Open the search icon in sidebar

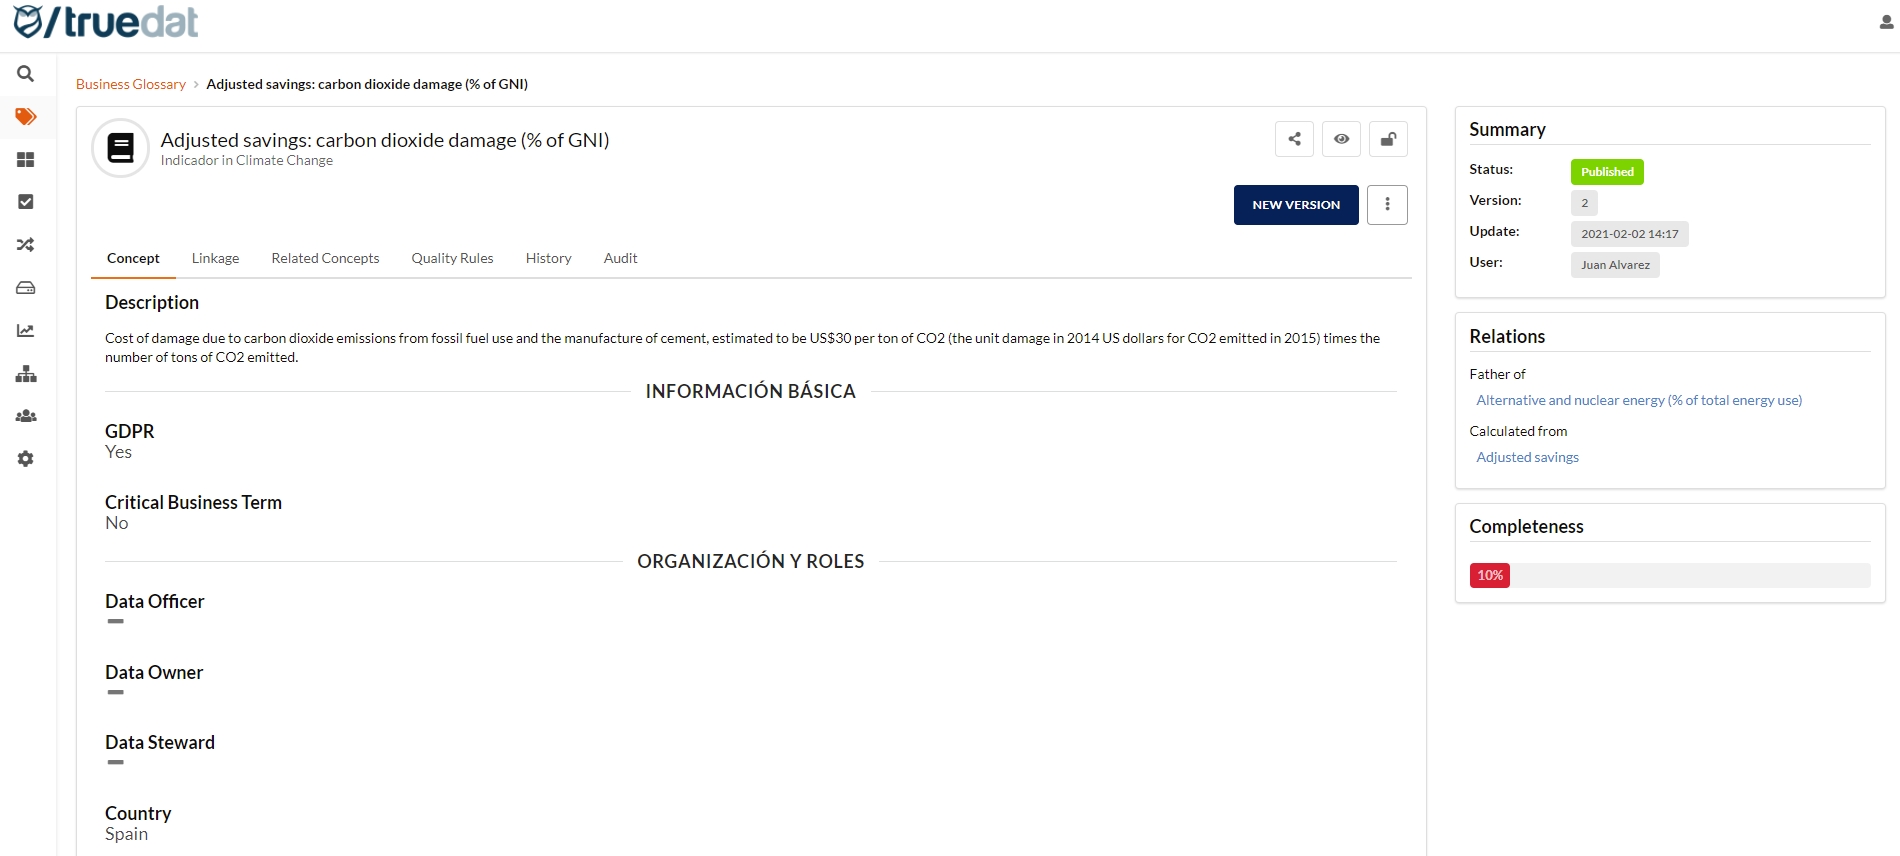coord(26,74)
